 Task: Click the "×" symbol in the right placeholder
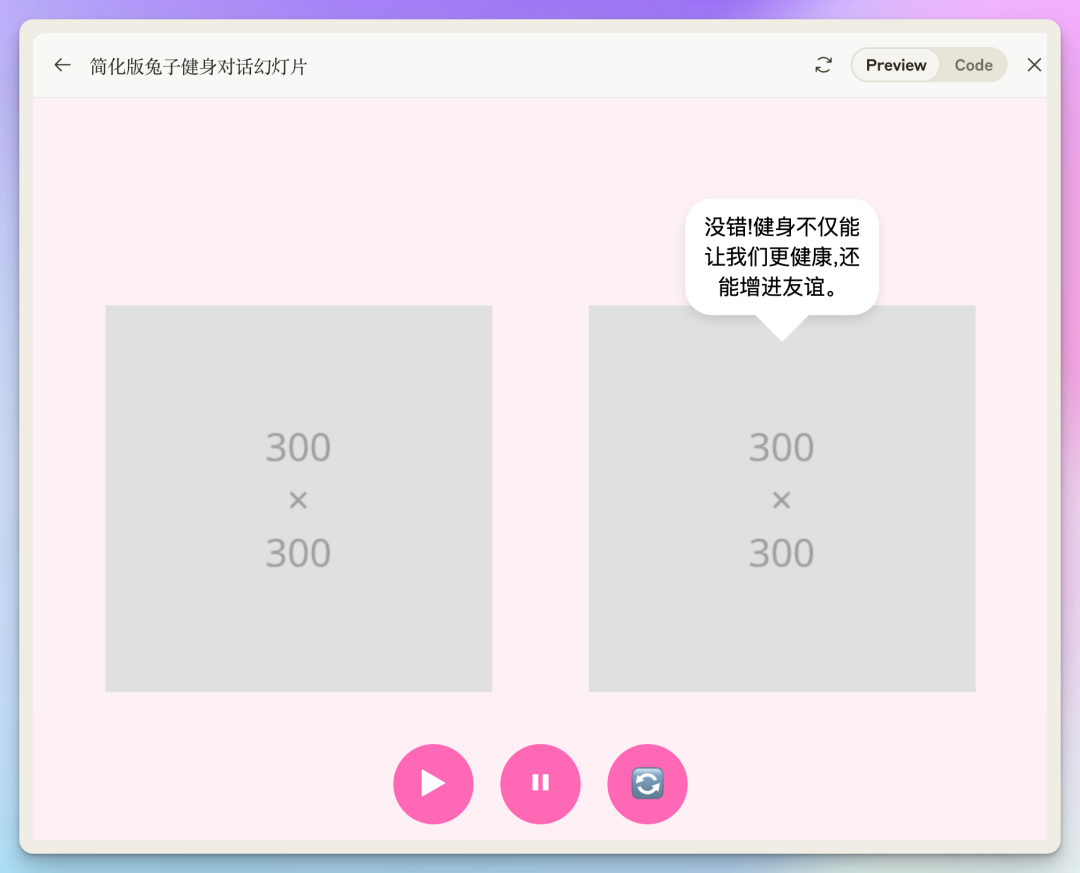tap(781, 500)
